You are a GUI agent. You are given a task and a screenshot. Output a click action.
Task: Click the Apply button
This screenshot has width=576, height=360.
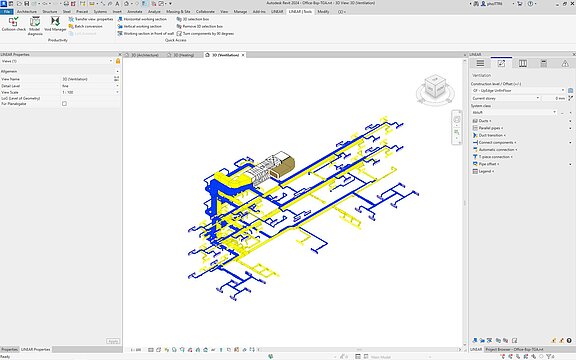[113, 341]
